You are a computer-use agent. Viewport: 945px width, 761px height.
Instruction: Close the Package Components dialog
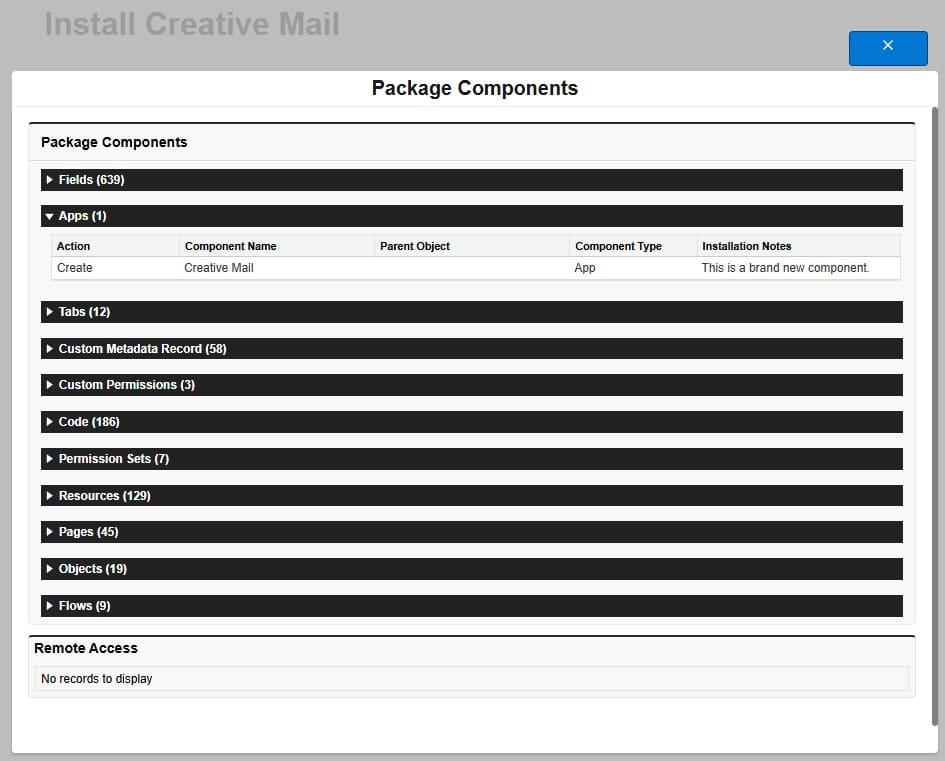point(888,48)
